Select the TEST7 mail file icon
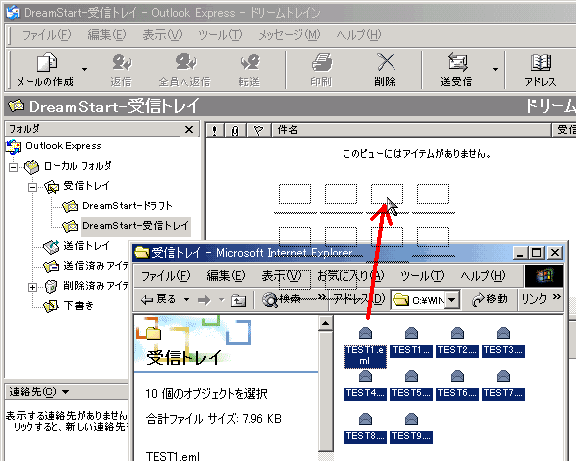This screenshot has width=576, height=461. click(x=503, y=376)
